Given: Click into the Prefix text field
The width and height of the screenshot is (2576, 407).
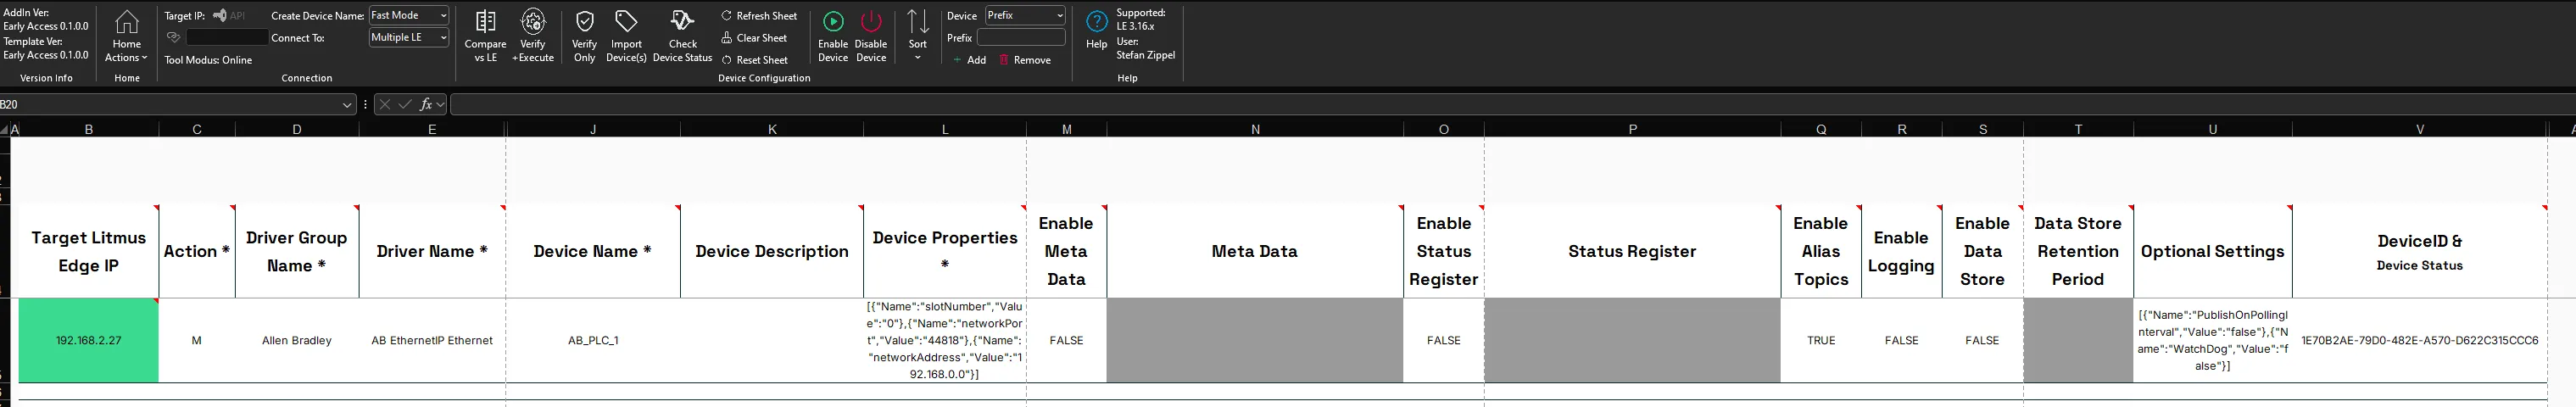Looking at the screenshot, I should (x=1021, y=37).
